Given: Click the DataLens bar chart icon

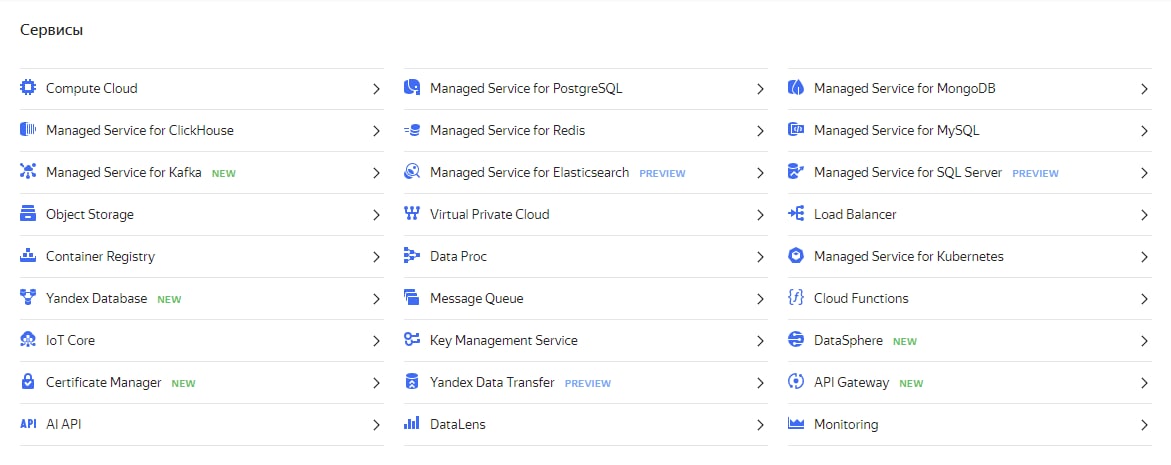Looking at the screenshot, I should [411, 424].
